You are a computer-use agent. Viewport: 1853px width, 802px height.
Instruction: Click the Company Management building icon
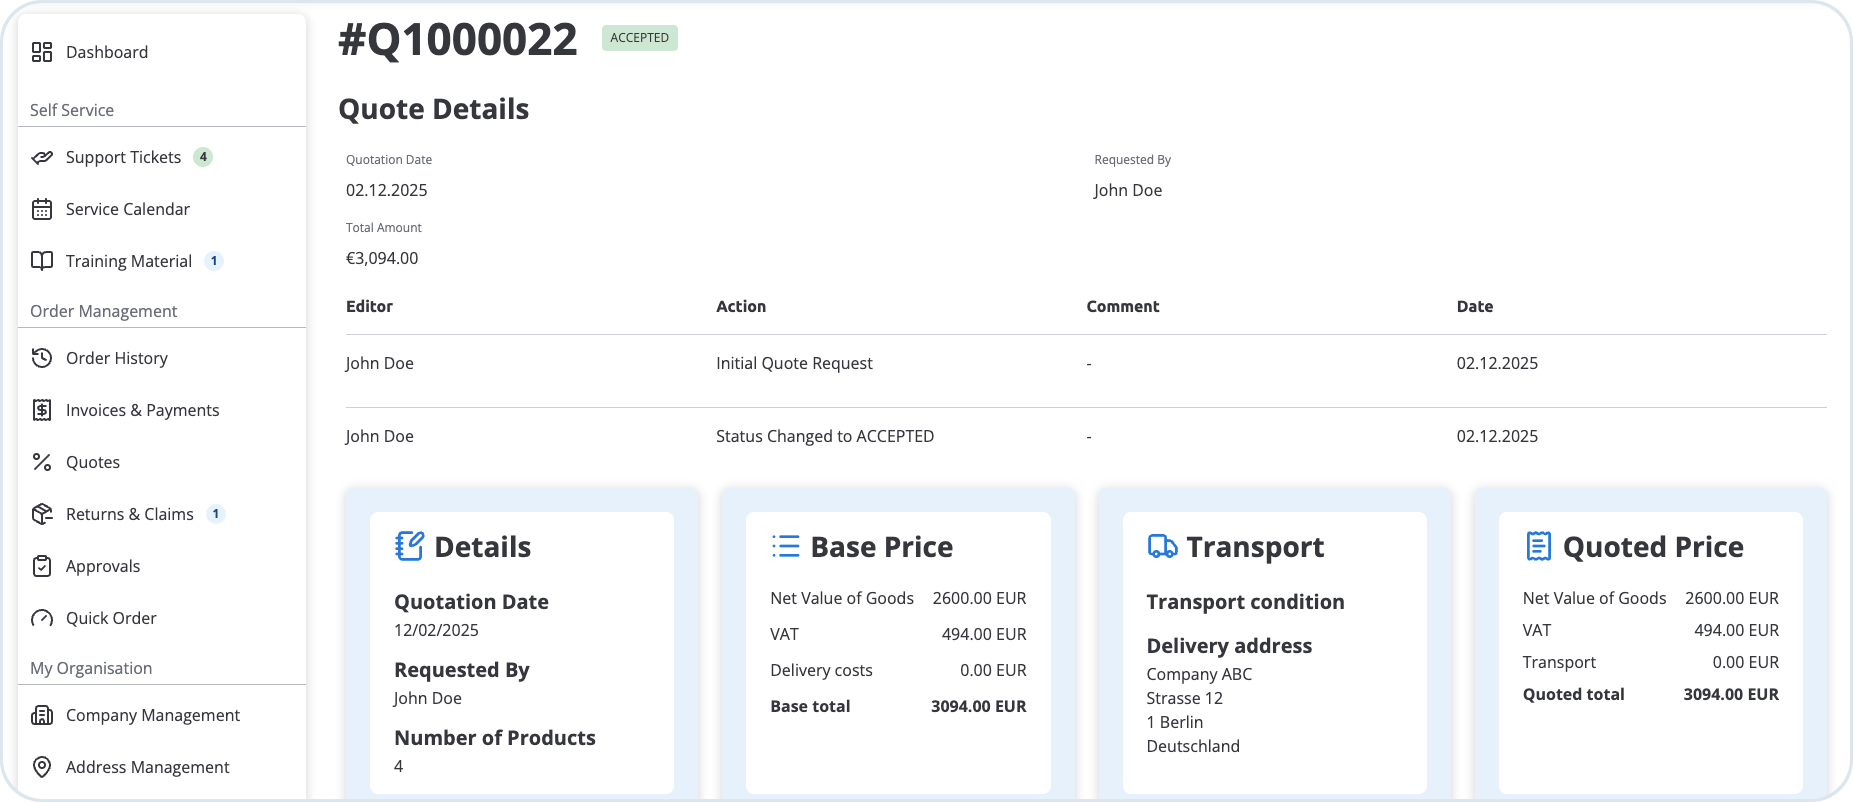(x=42, y=715)
